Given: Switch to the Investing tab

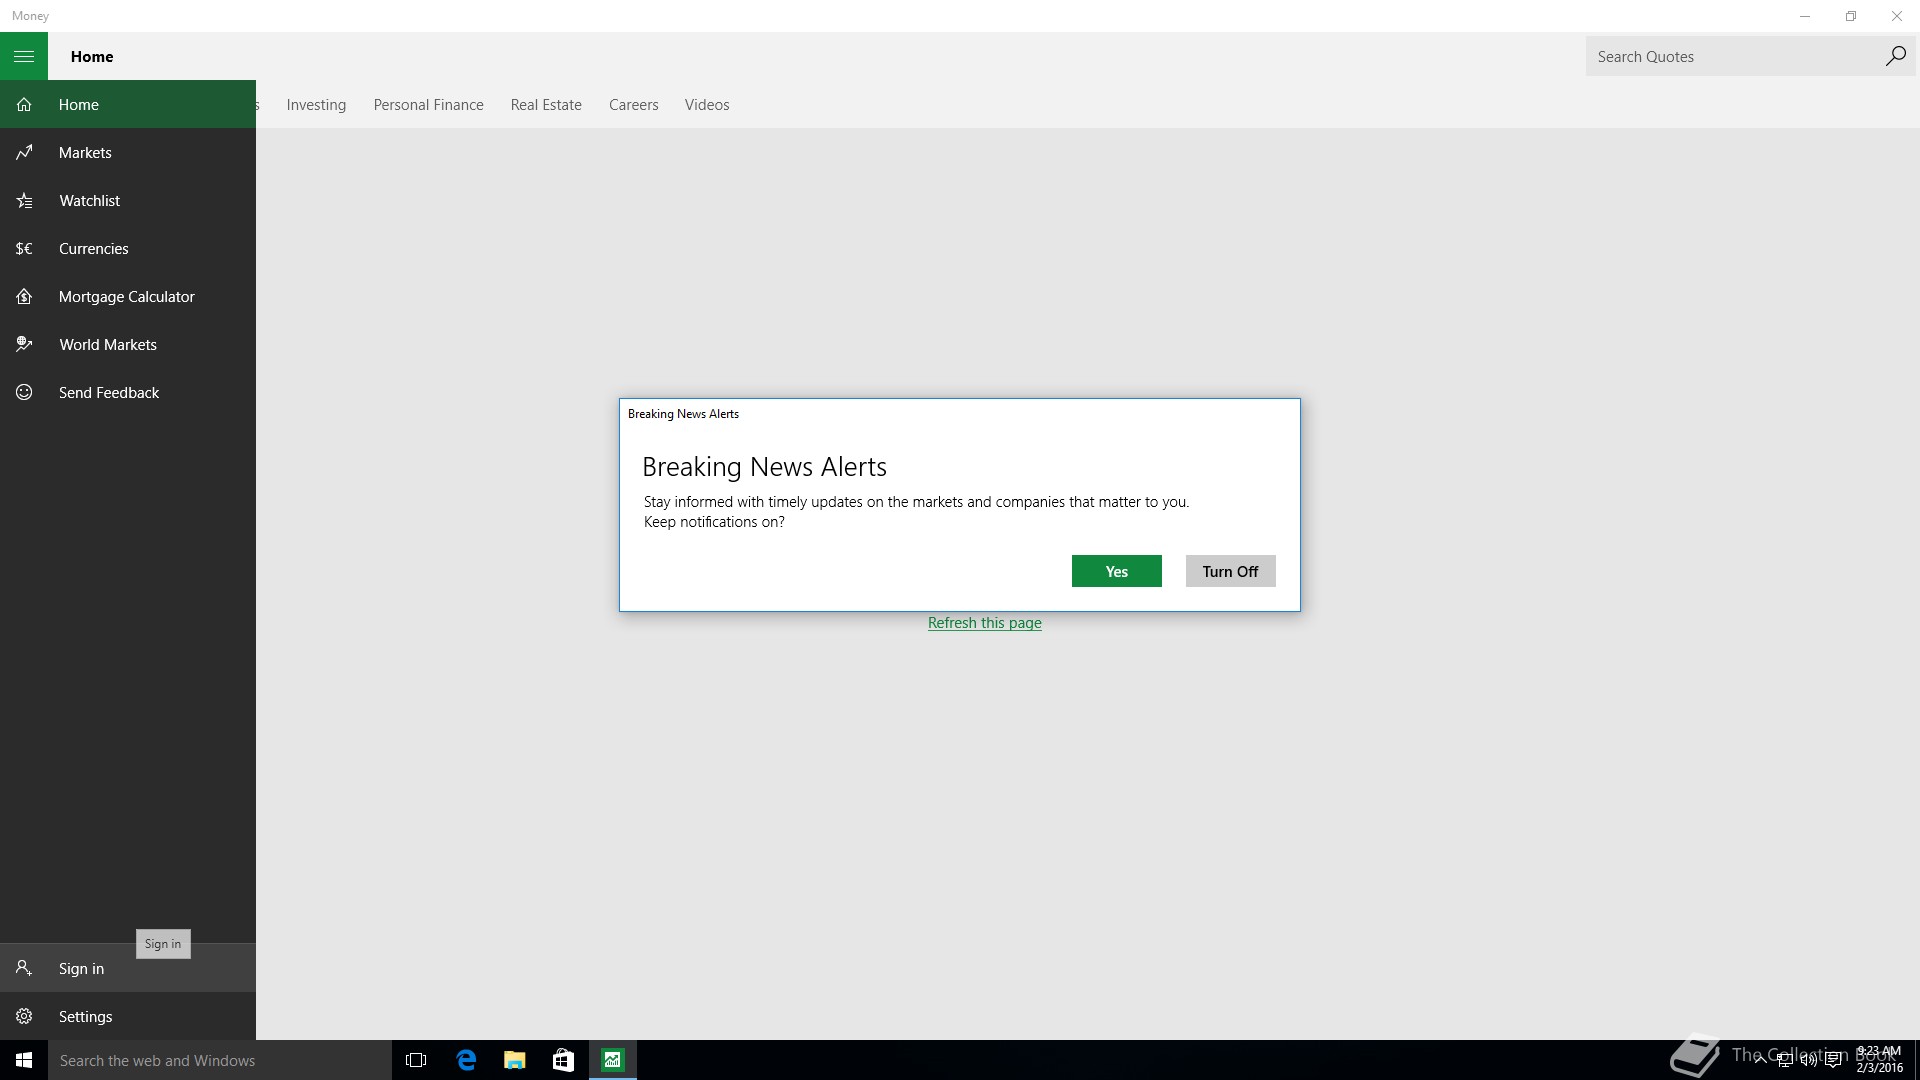Looking at the screenshot, I should coord(316,104).
